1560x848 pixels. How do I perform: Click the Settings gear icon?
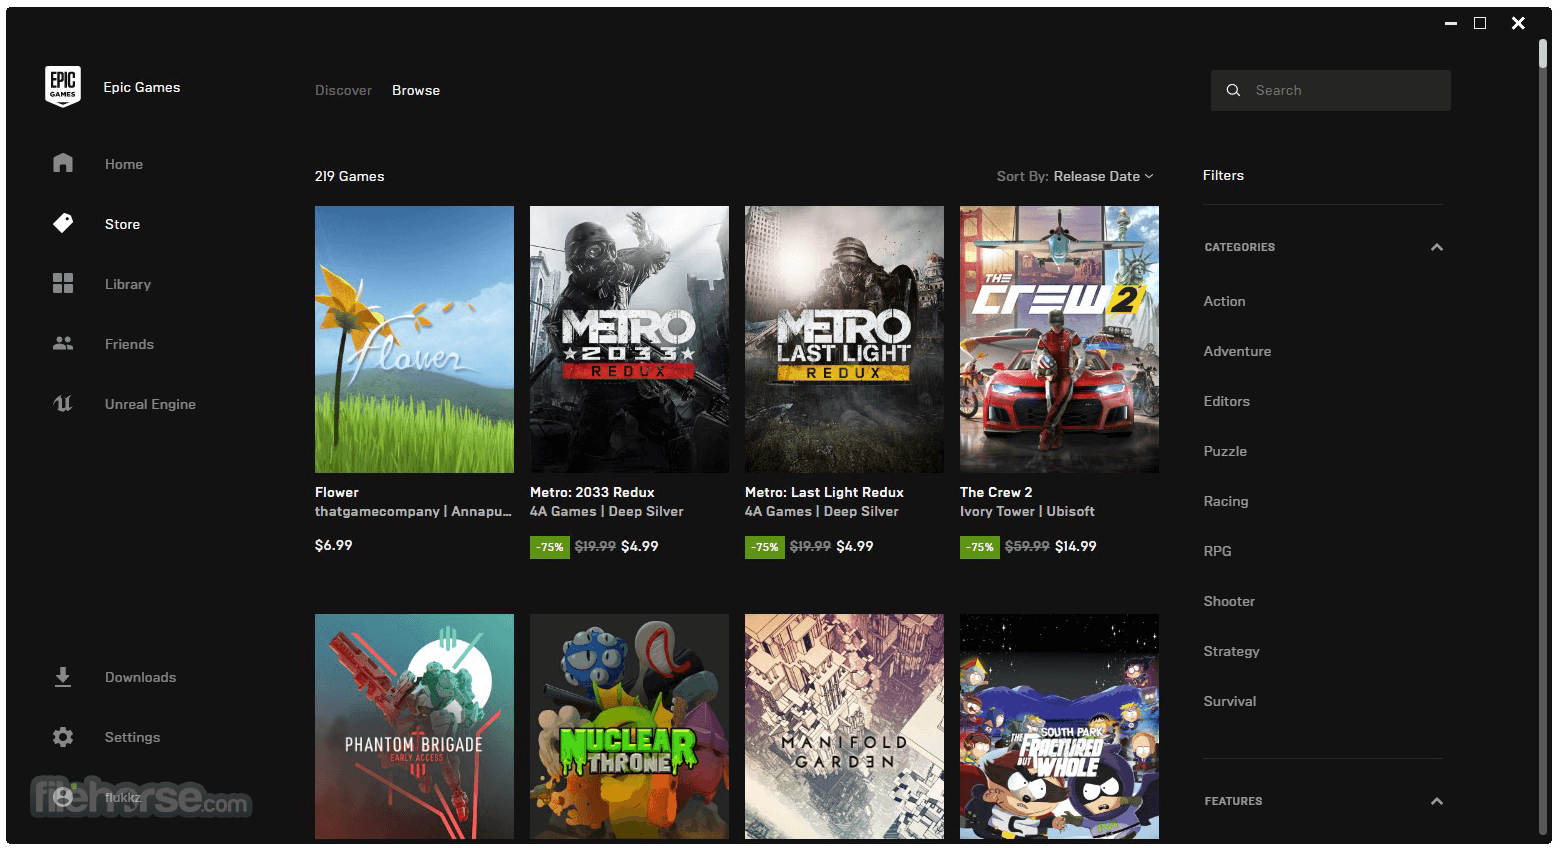(x=63, y=737)
